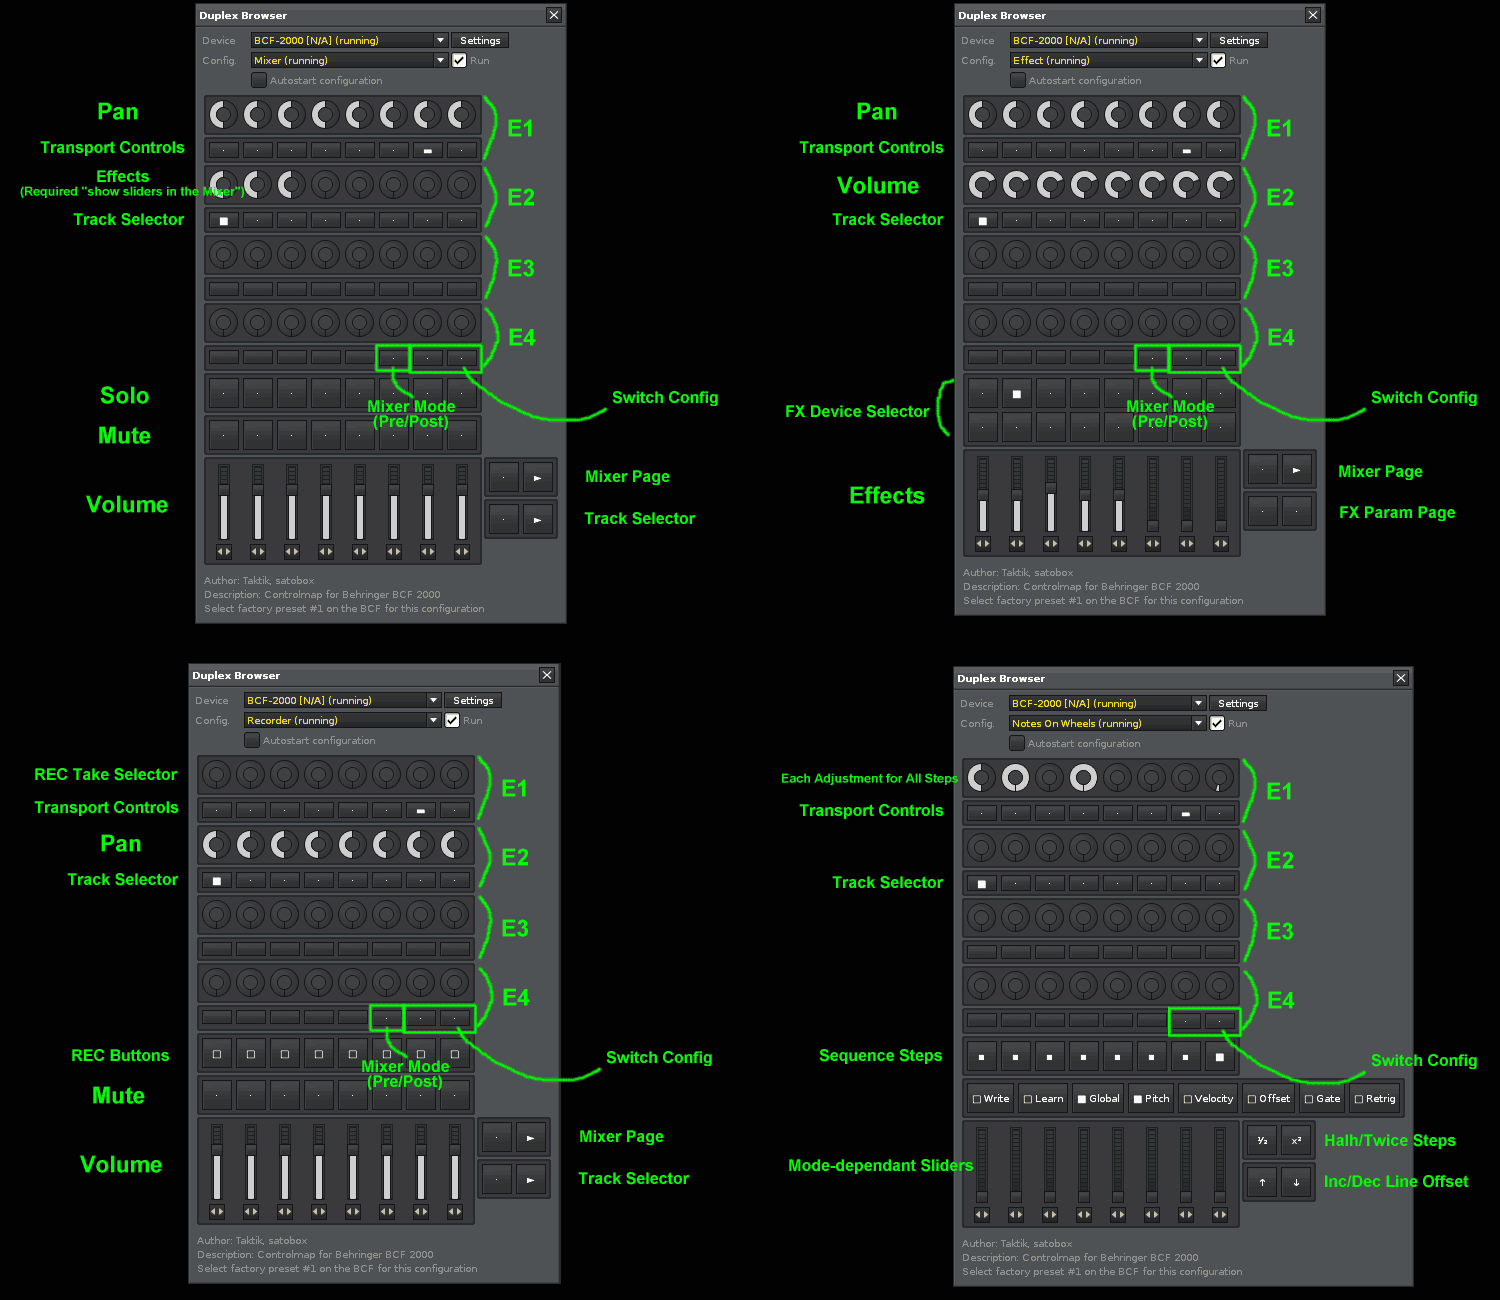Click the first Pan knob in Mixer window
Image resolution: width=1500 pixels, height=1300 pixels.
[x=224, y=115]
